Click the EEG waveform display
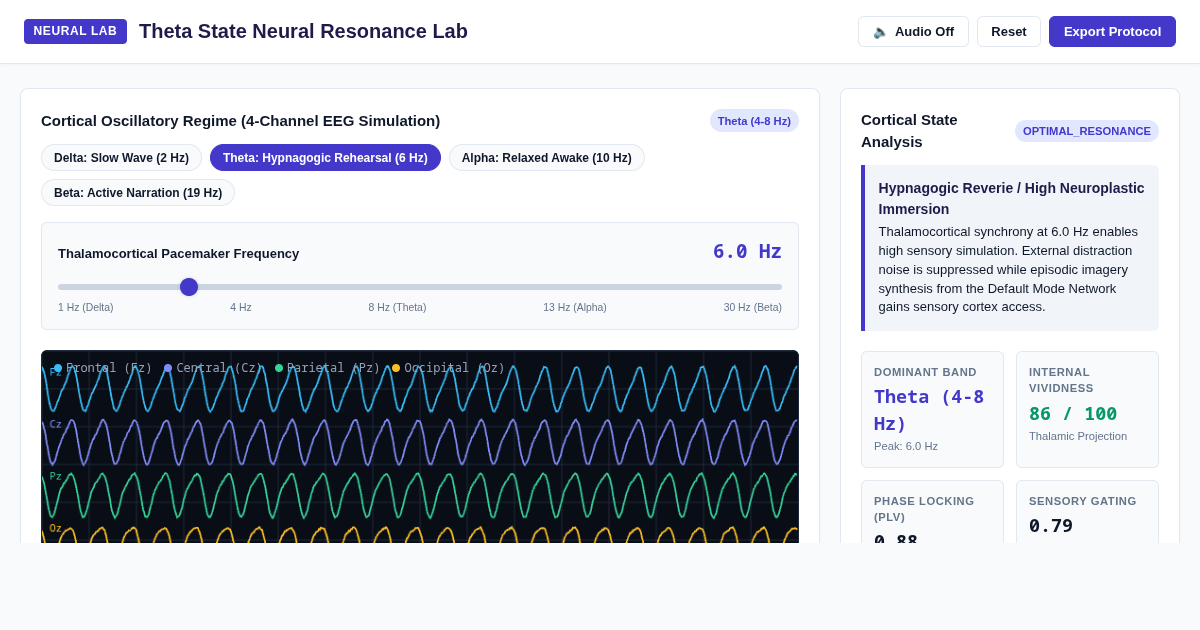 (x=420, y=447)
